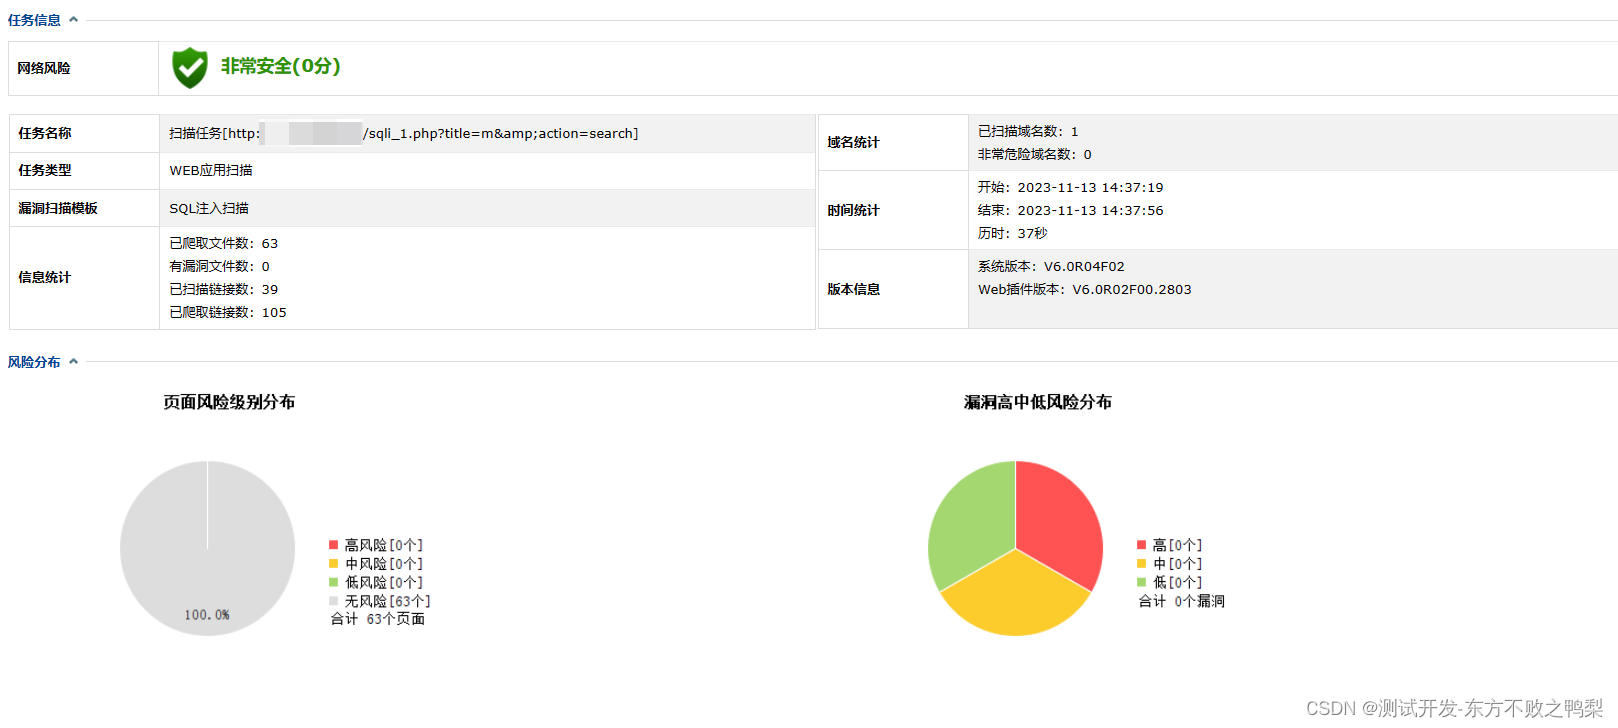Click yellow swatch beside 中[0个]
This screenshot has width=1618, height=728.
click(1141, 564)
